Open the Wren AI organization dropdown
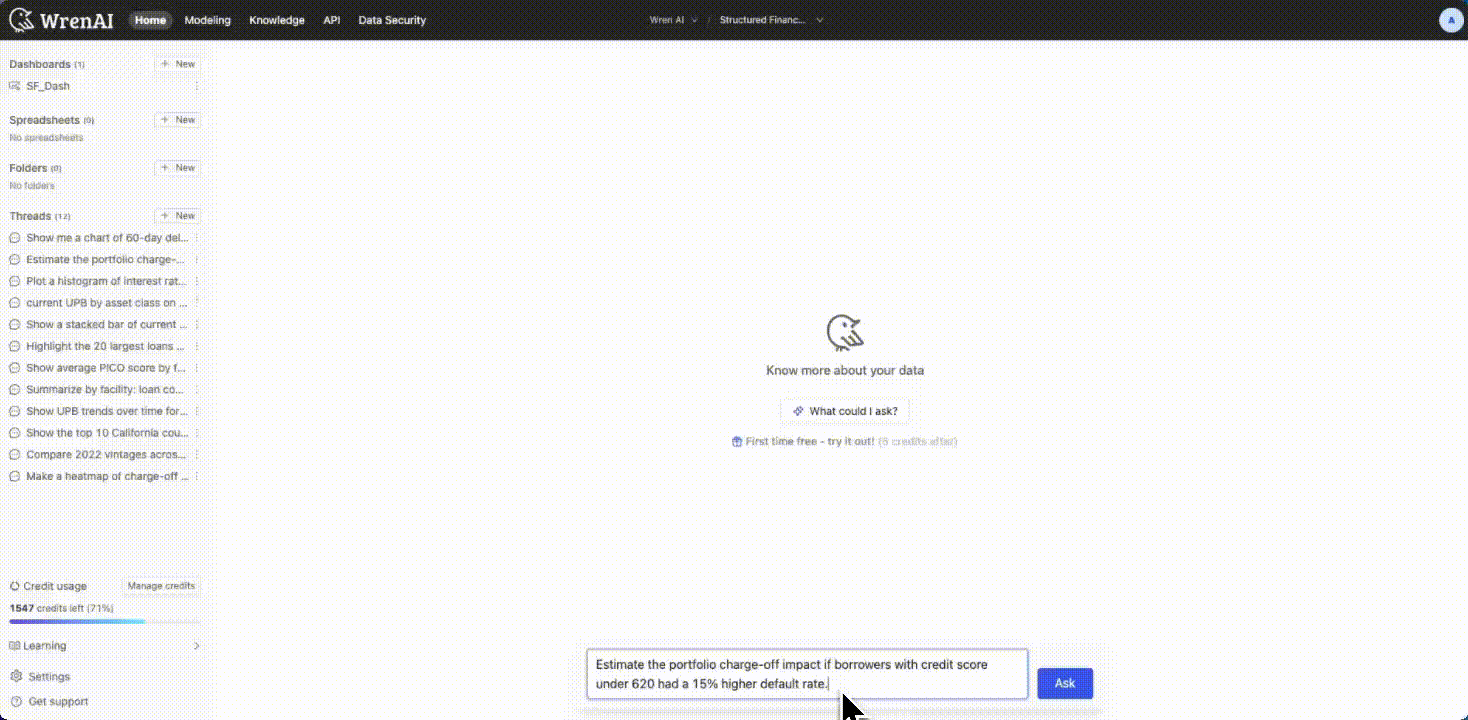Screen dimensions: 1468x720 pyautogui.click(x=673, y=20)
